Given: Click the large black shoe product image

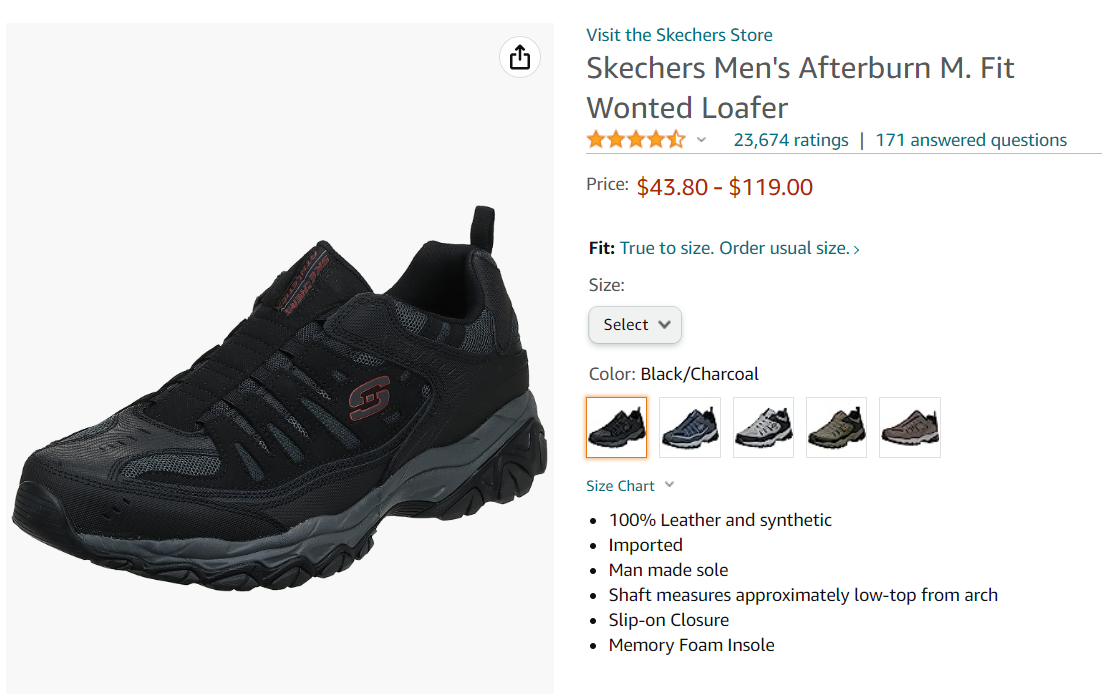Looking at the screenshot, I should click(x=280, y=400).
